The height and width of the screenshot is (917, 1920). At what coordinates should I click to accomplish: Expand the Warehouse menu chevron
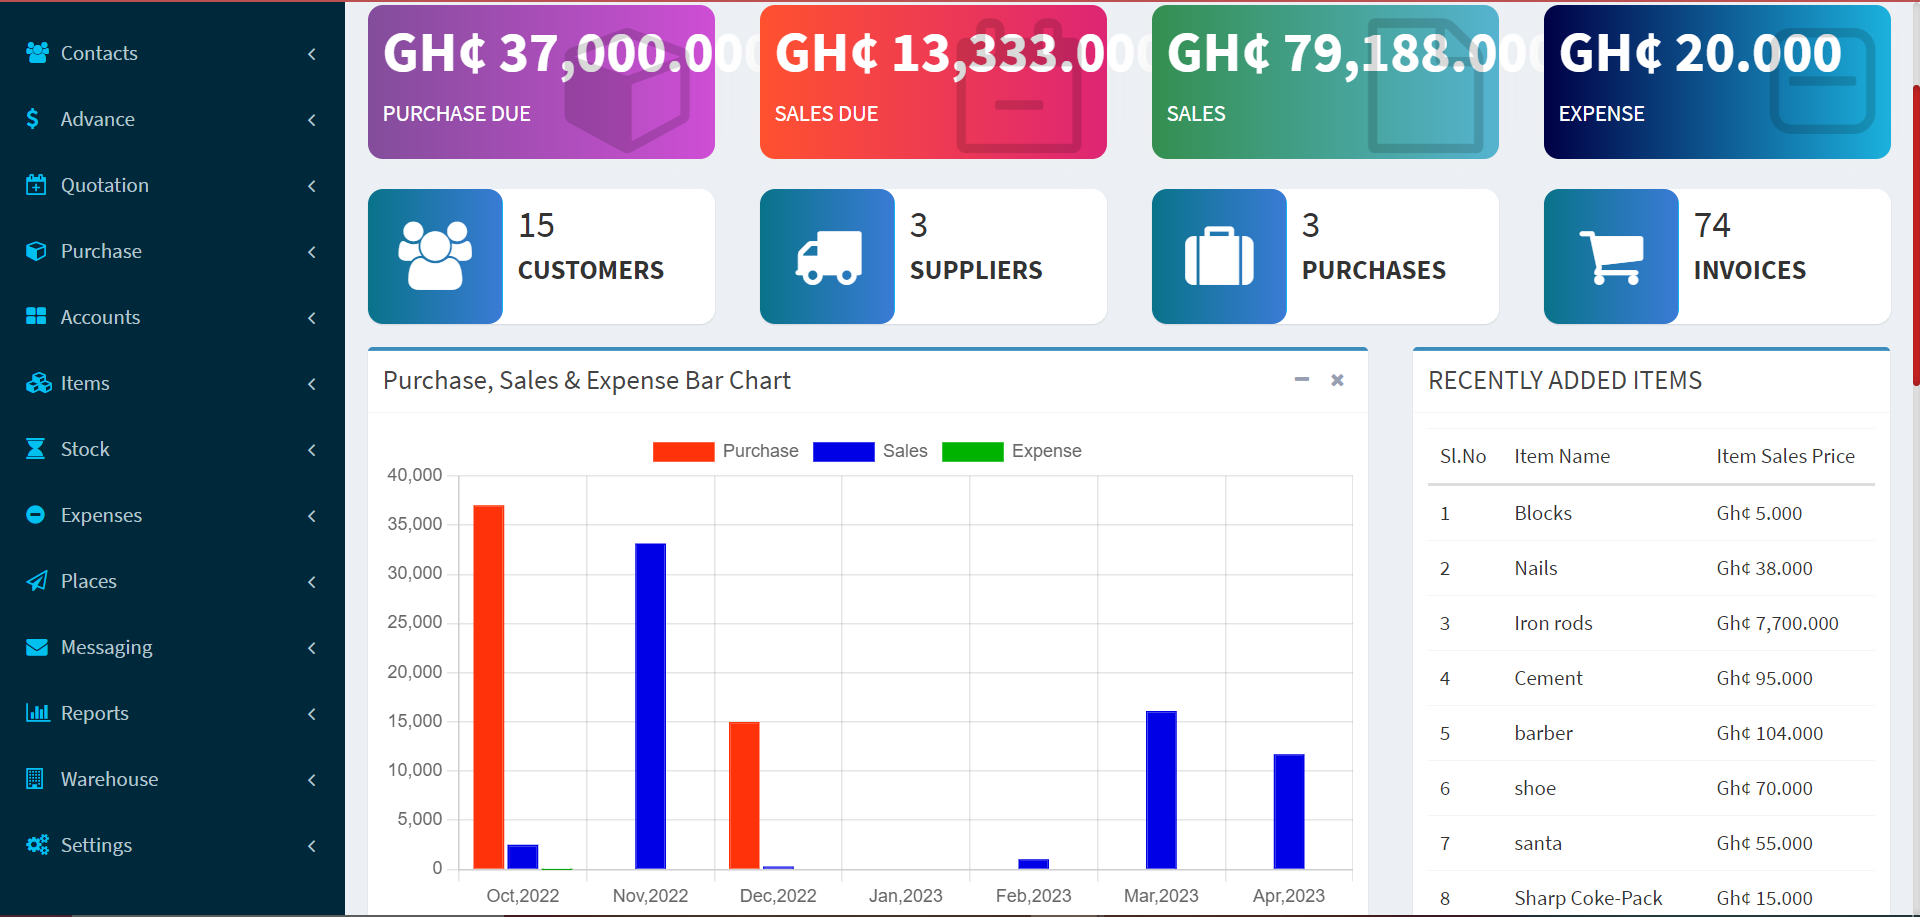pyautogui.click(x=312, y=780)
